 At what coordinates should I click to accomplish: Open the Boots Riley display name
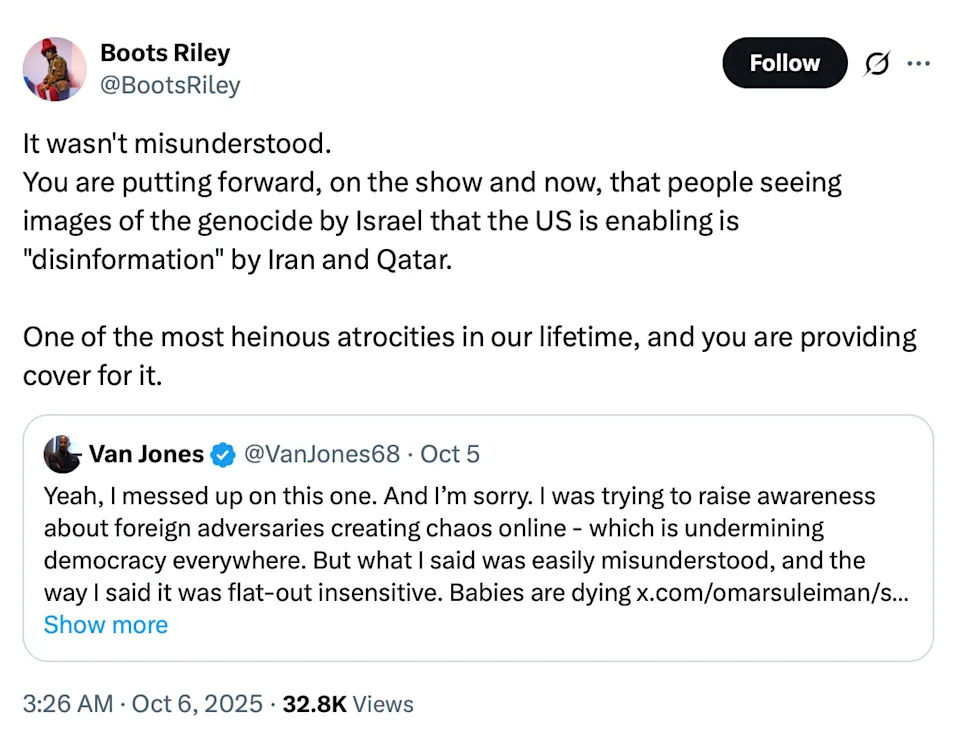pyautogui.click(x=166, y=52)
